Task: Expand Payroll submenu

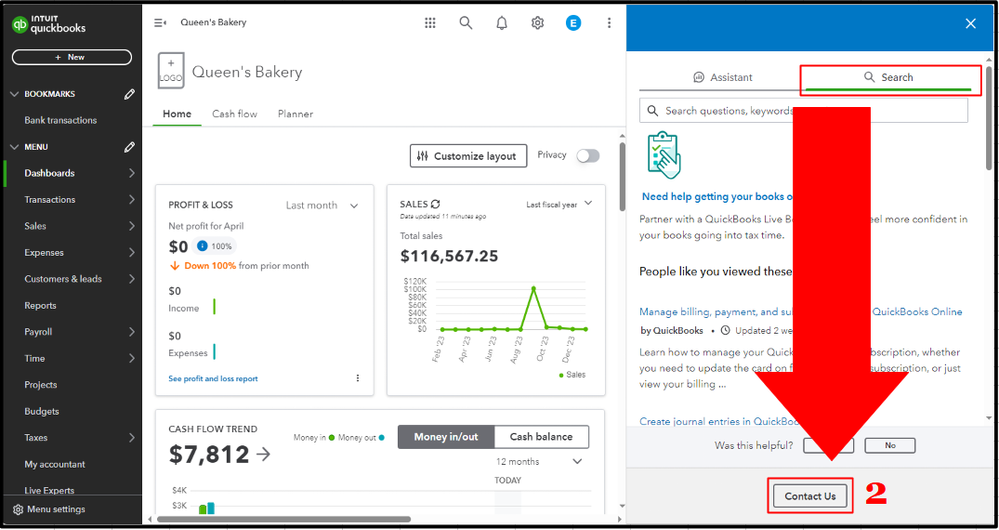Action: click(131, 332)
